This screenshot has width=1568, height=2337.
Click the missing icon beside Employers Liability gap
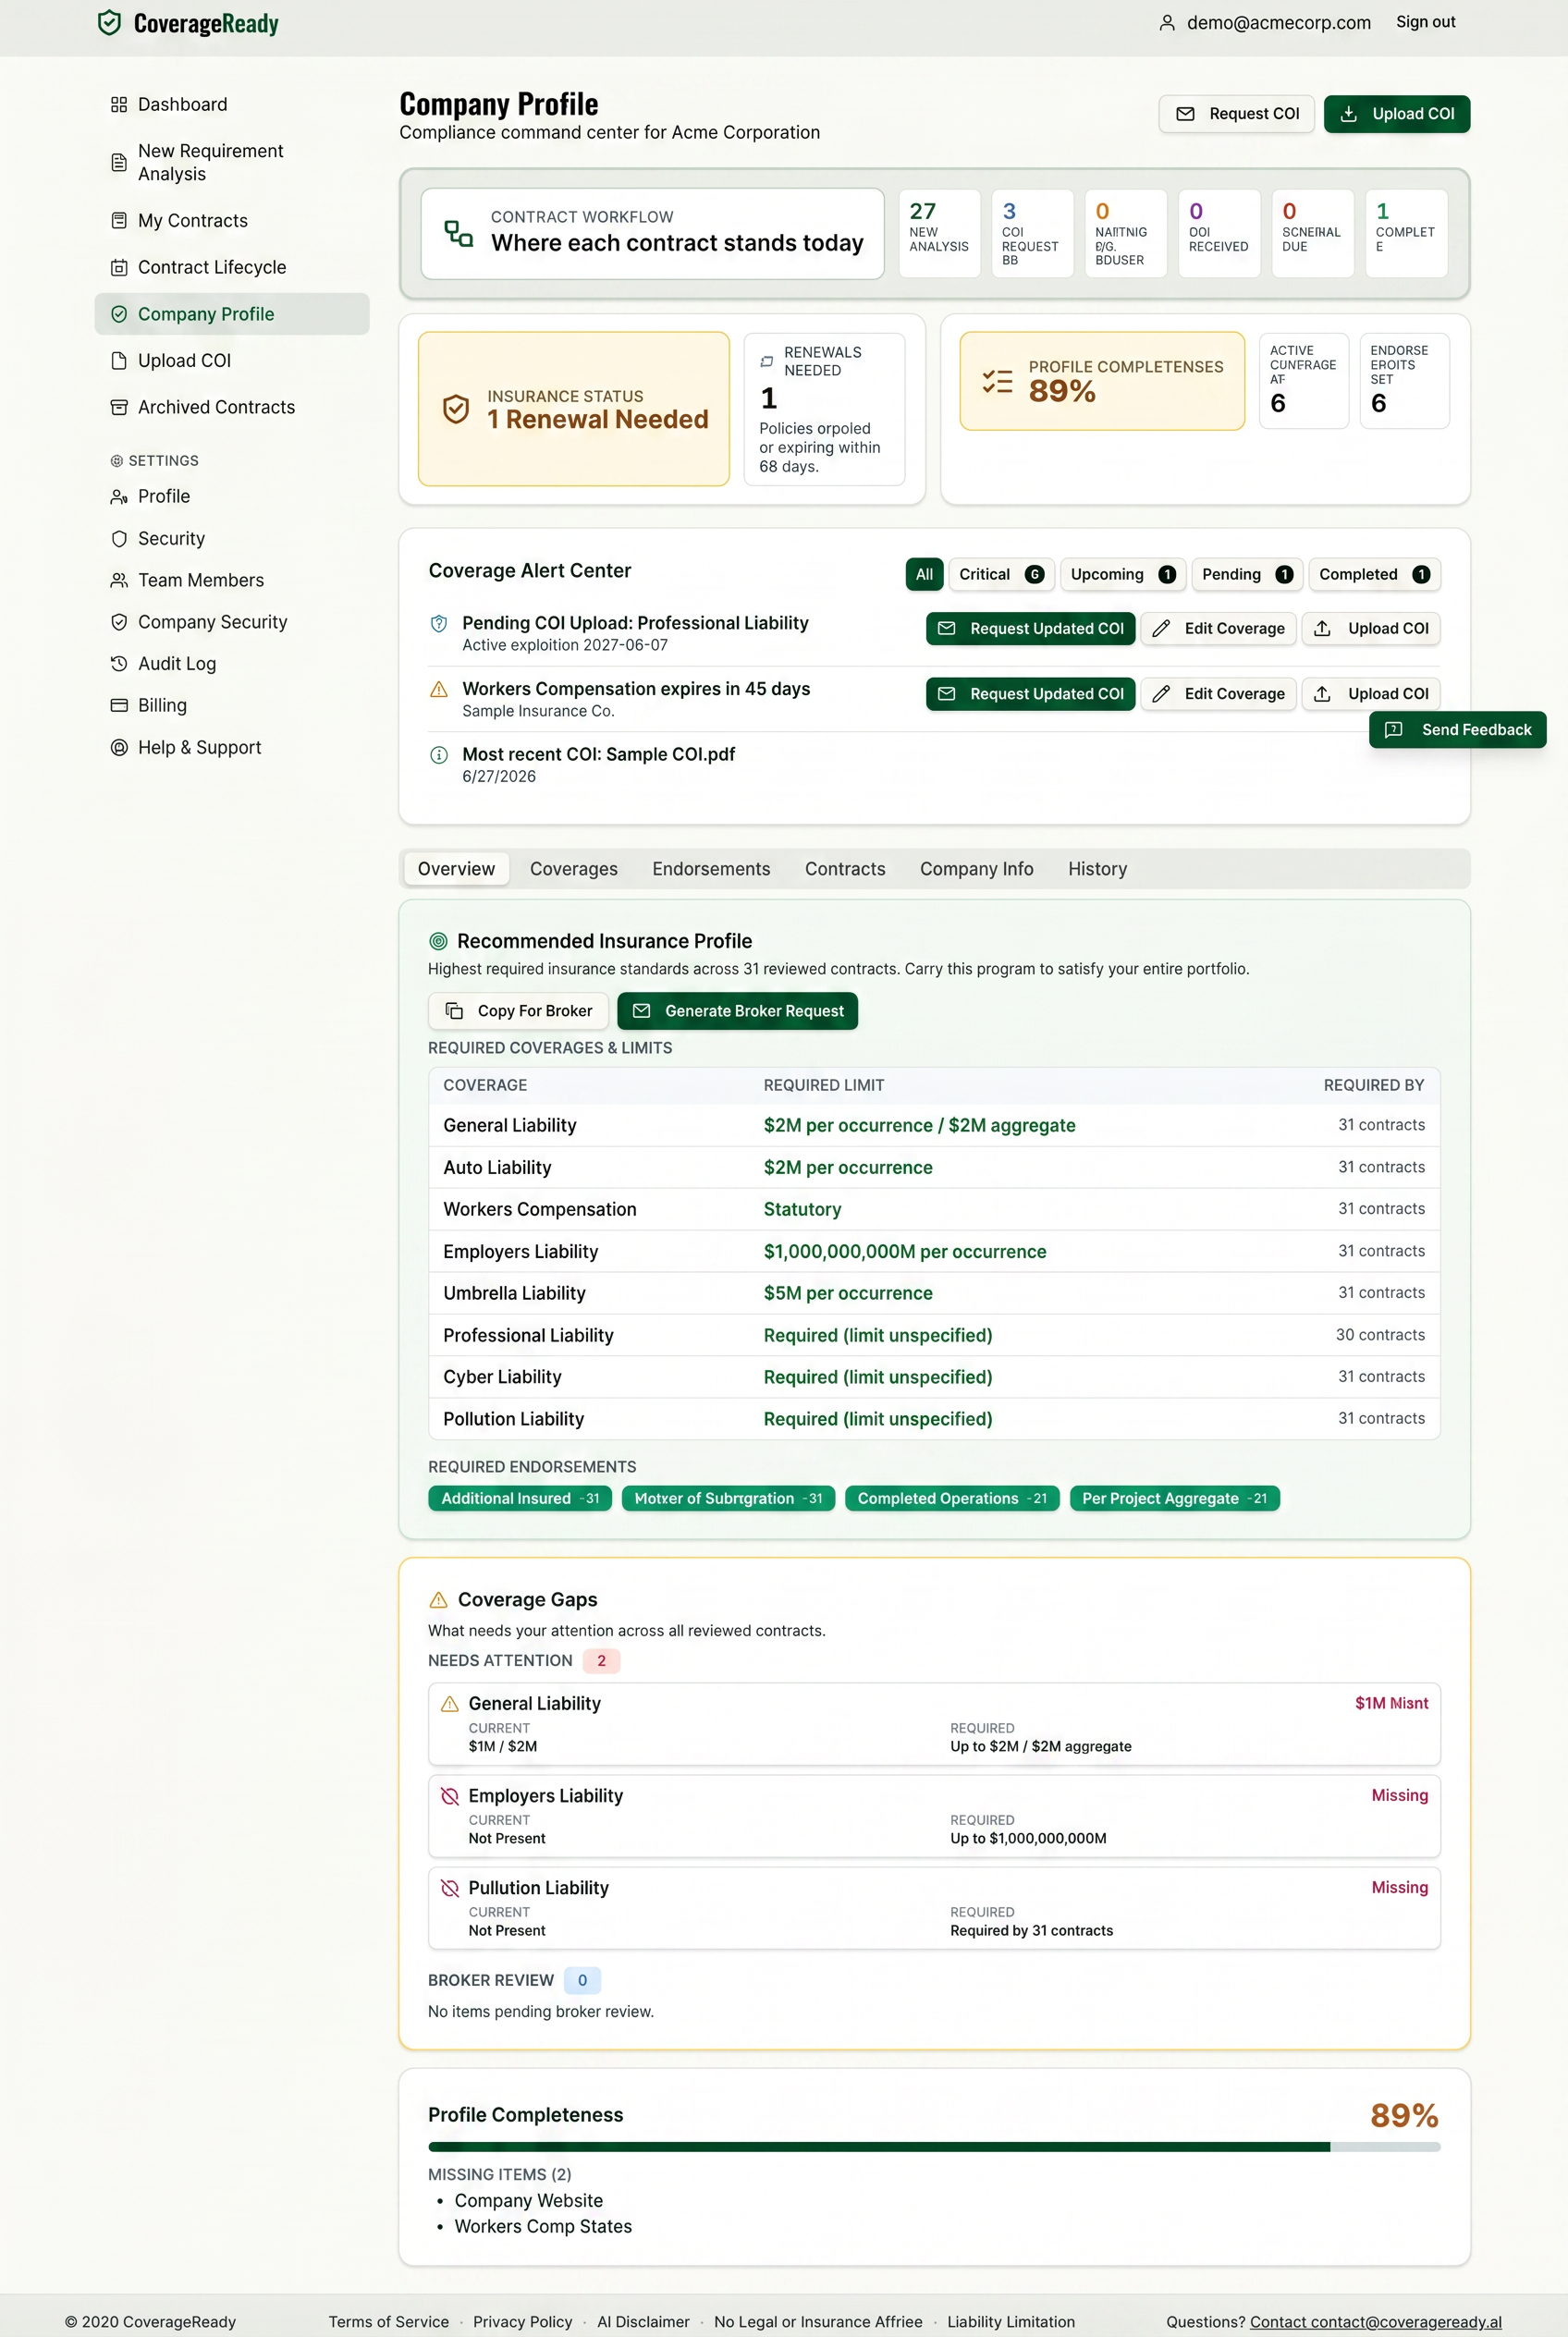[450, 1796]
